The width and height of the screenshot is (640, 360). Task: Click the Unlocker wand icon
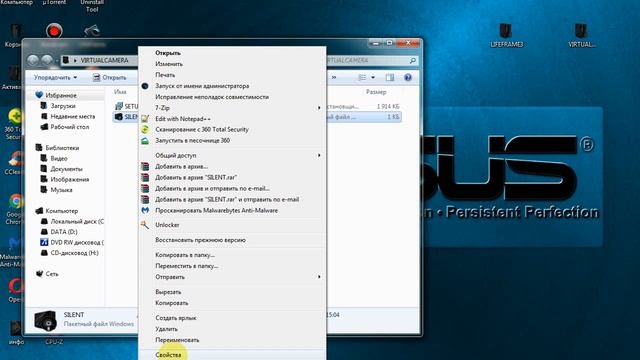click(145, 225)
